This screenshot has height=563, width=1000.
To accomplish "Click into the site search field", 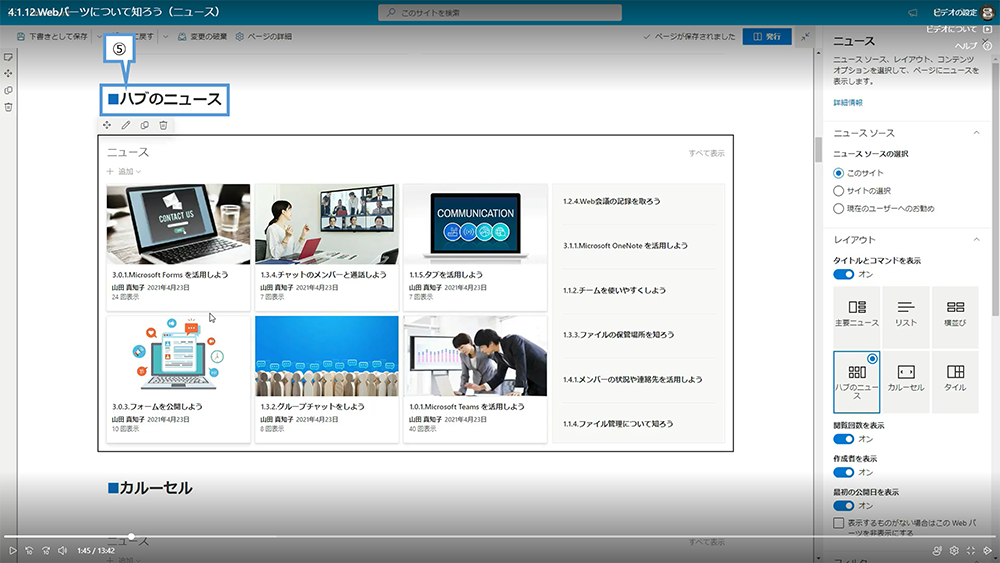I will pos(500,12).
